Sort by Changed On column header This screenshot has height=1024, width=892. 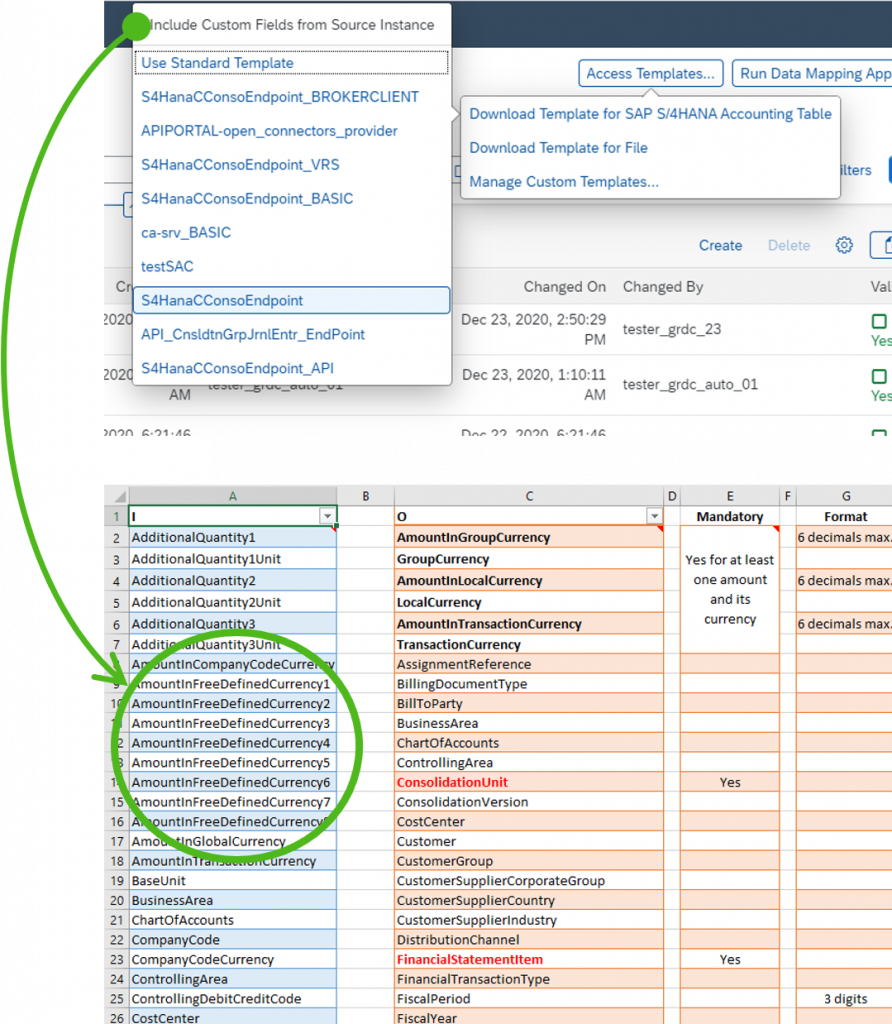click(x=564, y=287)
